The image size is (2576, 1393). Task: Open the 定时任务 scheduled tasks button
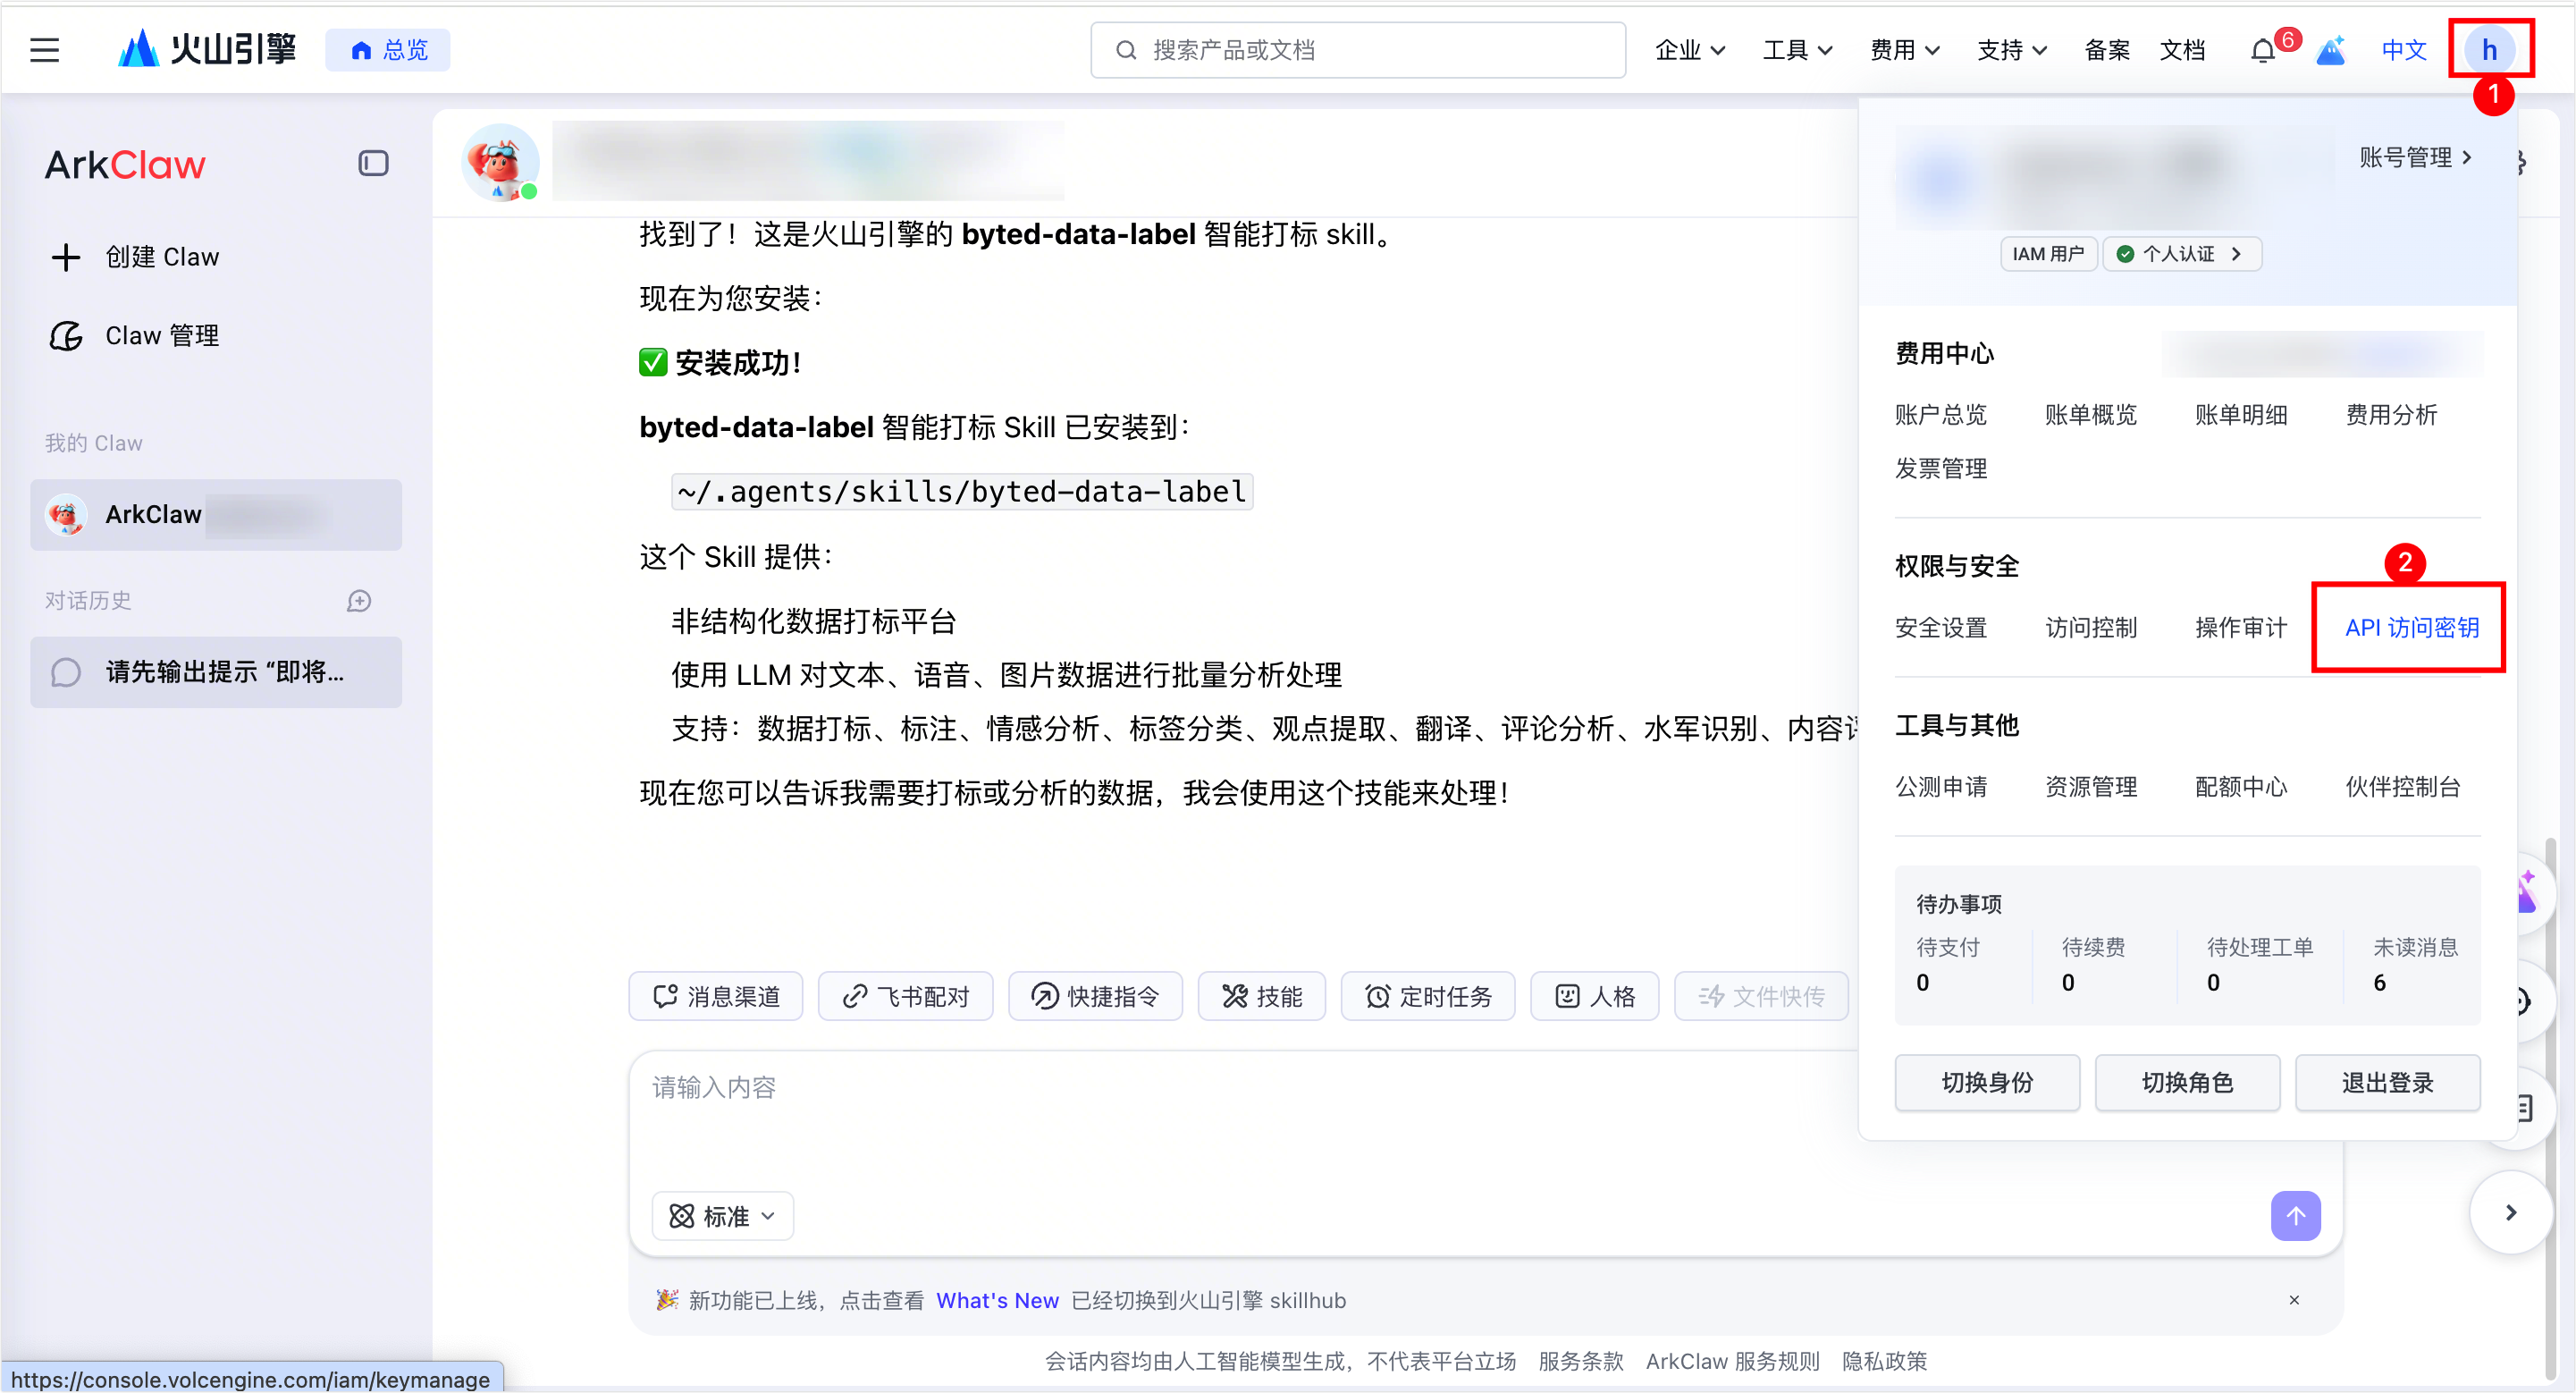tap(1428, 996)
